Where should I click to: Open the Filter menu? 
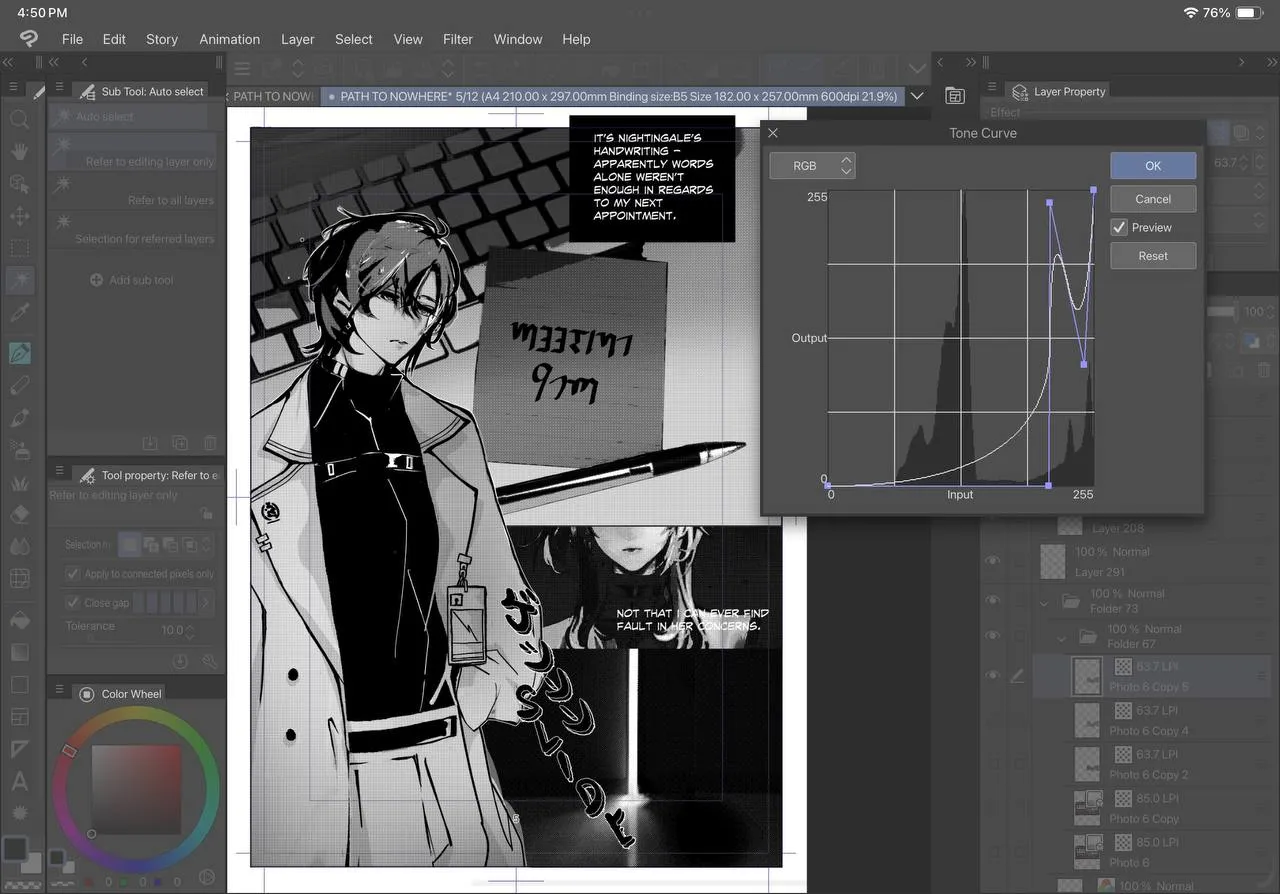pyautogui.click(x=458, y=39)
